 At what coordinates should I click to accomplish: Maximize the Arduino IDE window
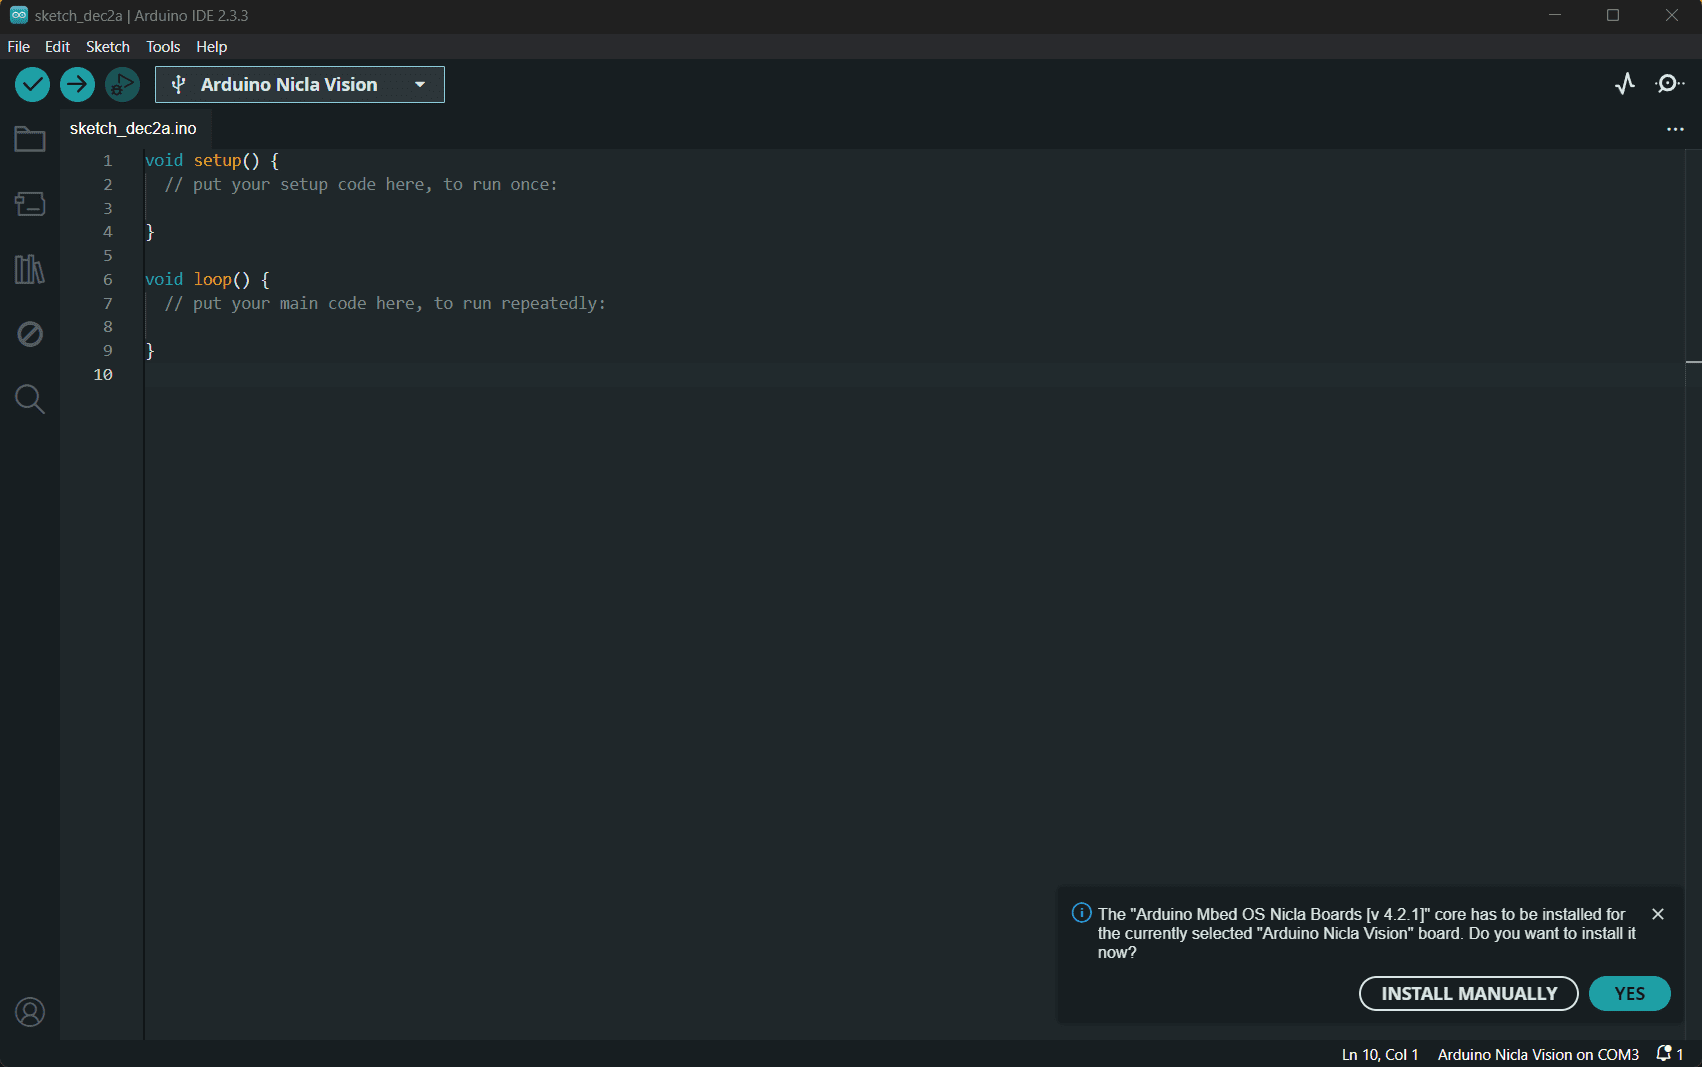point(1613,15)
